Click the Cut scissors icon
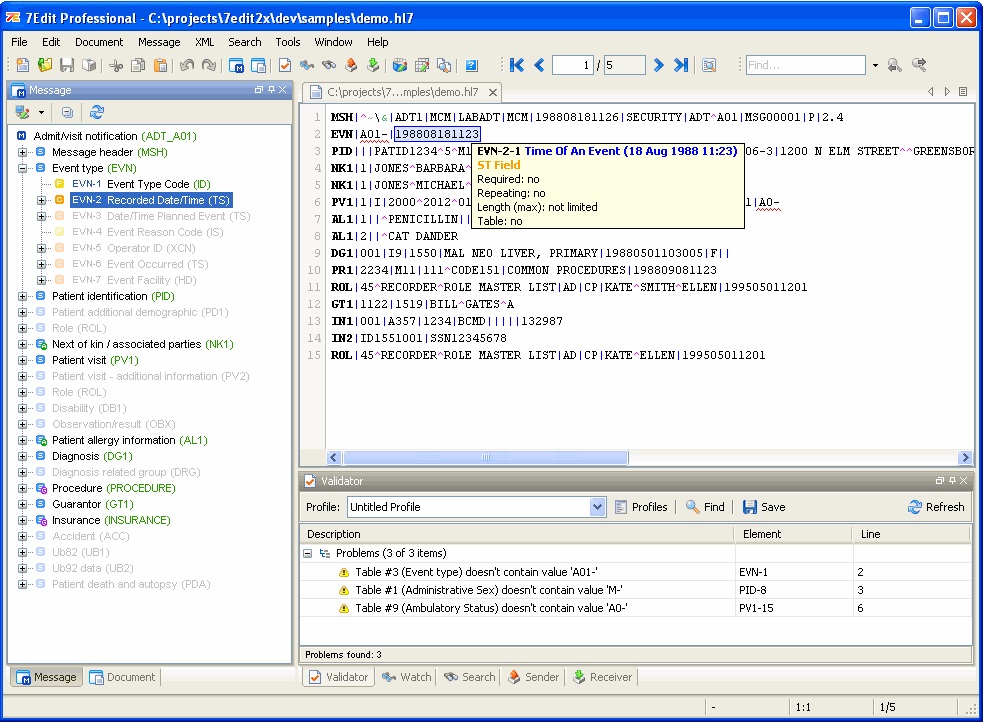The width and height of the screenshot is (985, 723). pos(116,66)
